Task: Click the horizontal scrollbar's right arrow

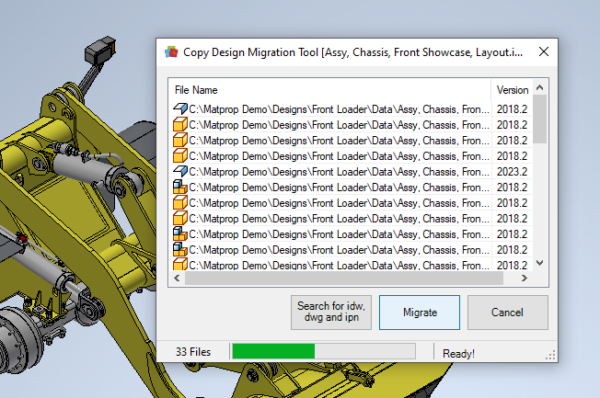Action: [x=524, y=278]
